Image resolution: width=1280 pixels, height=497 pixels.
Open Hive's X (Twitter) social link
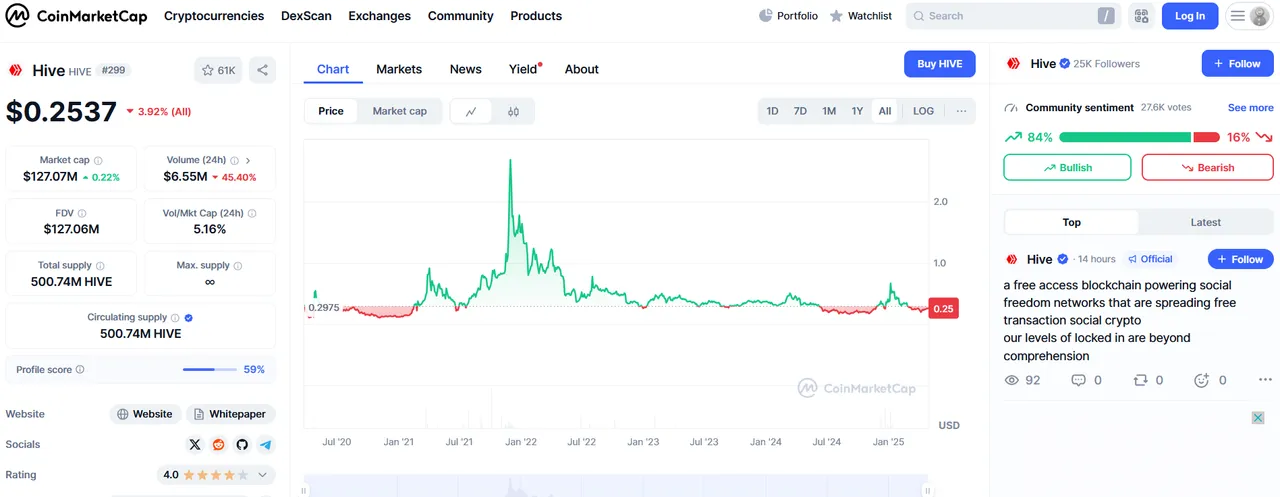[x=195, y=444]
